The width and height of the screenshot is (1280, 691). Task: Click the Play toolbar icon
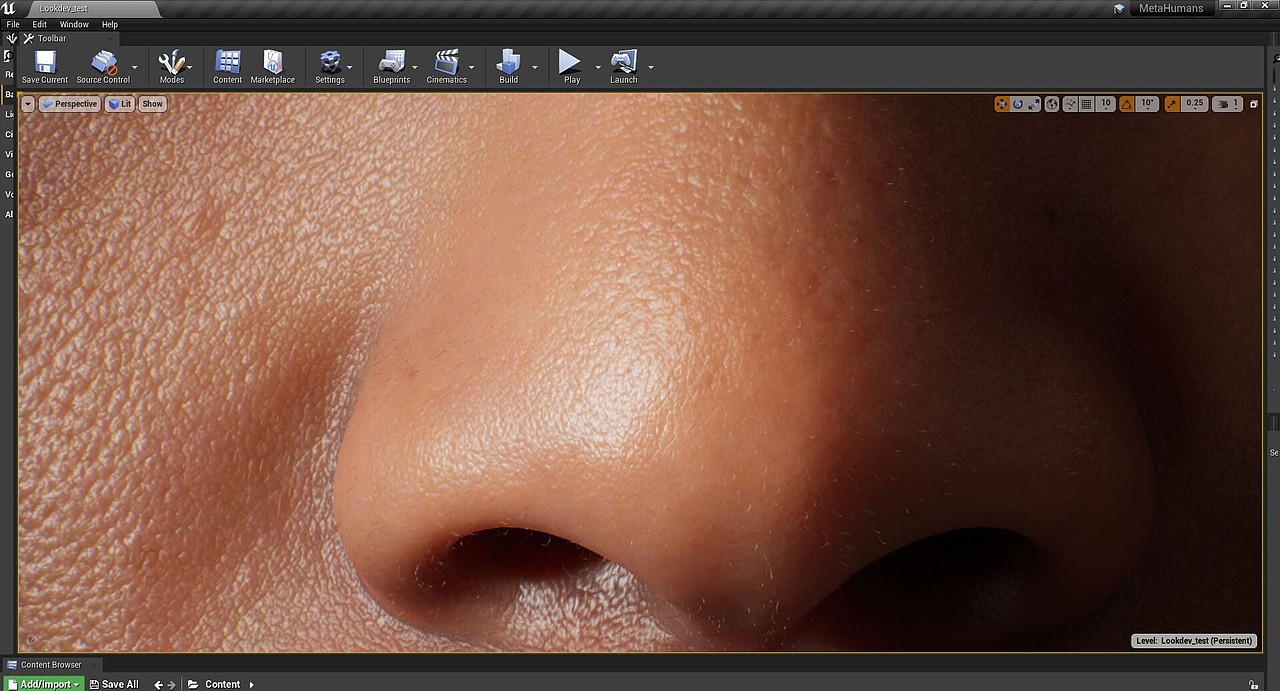[571, 67]
